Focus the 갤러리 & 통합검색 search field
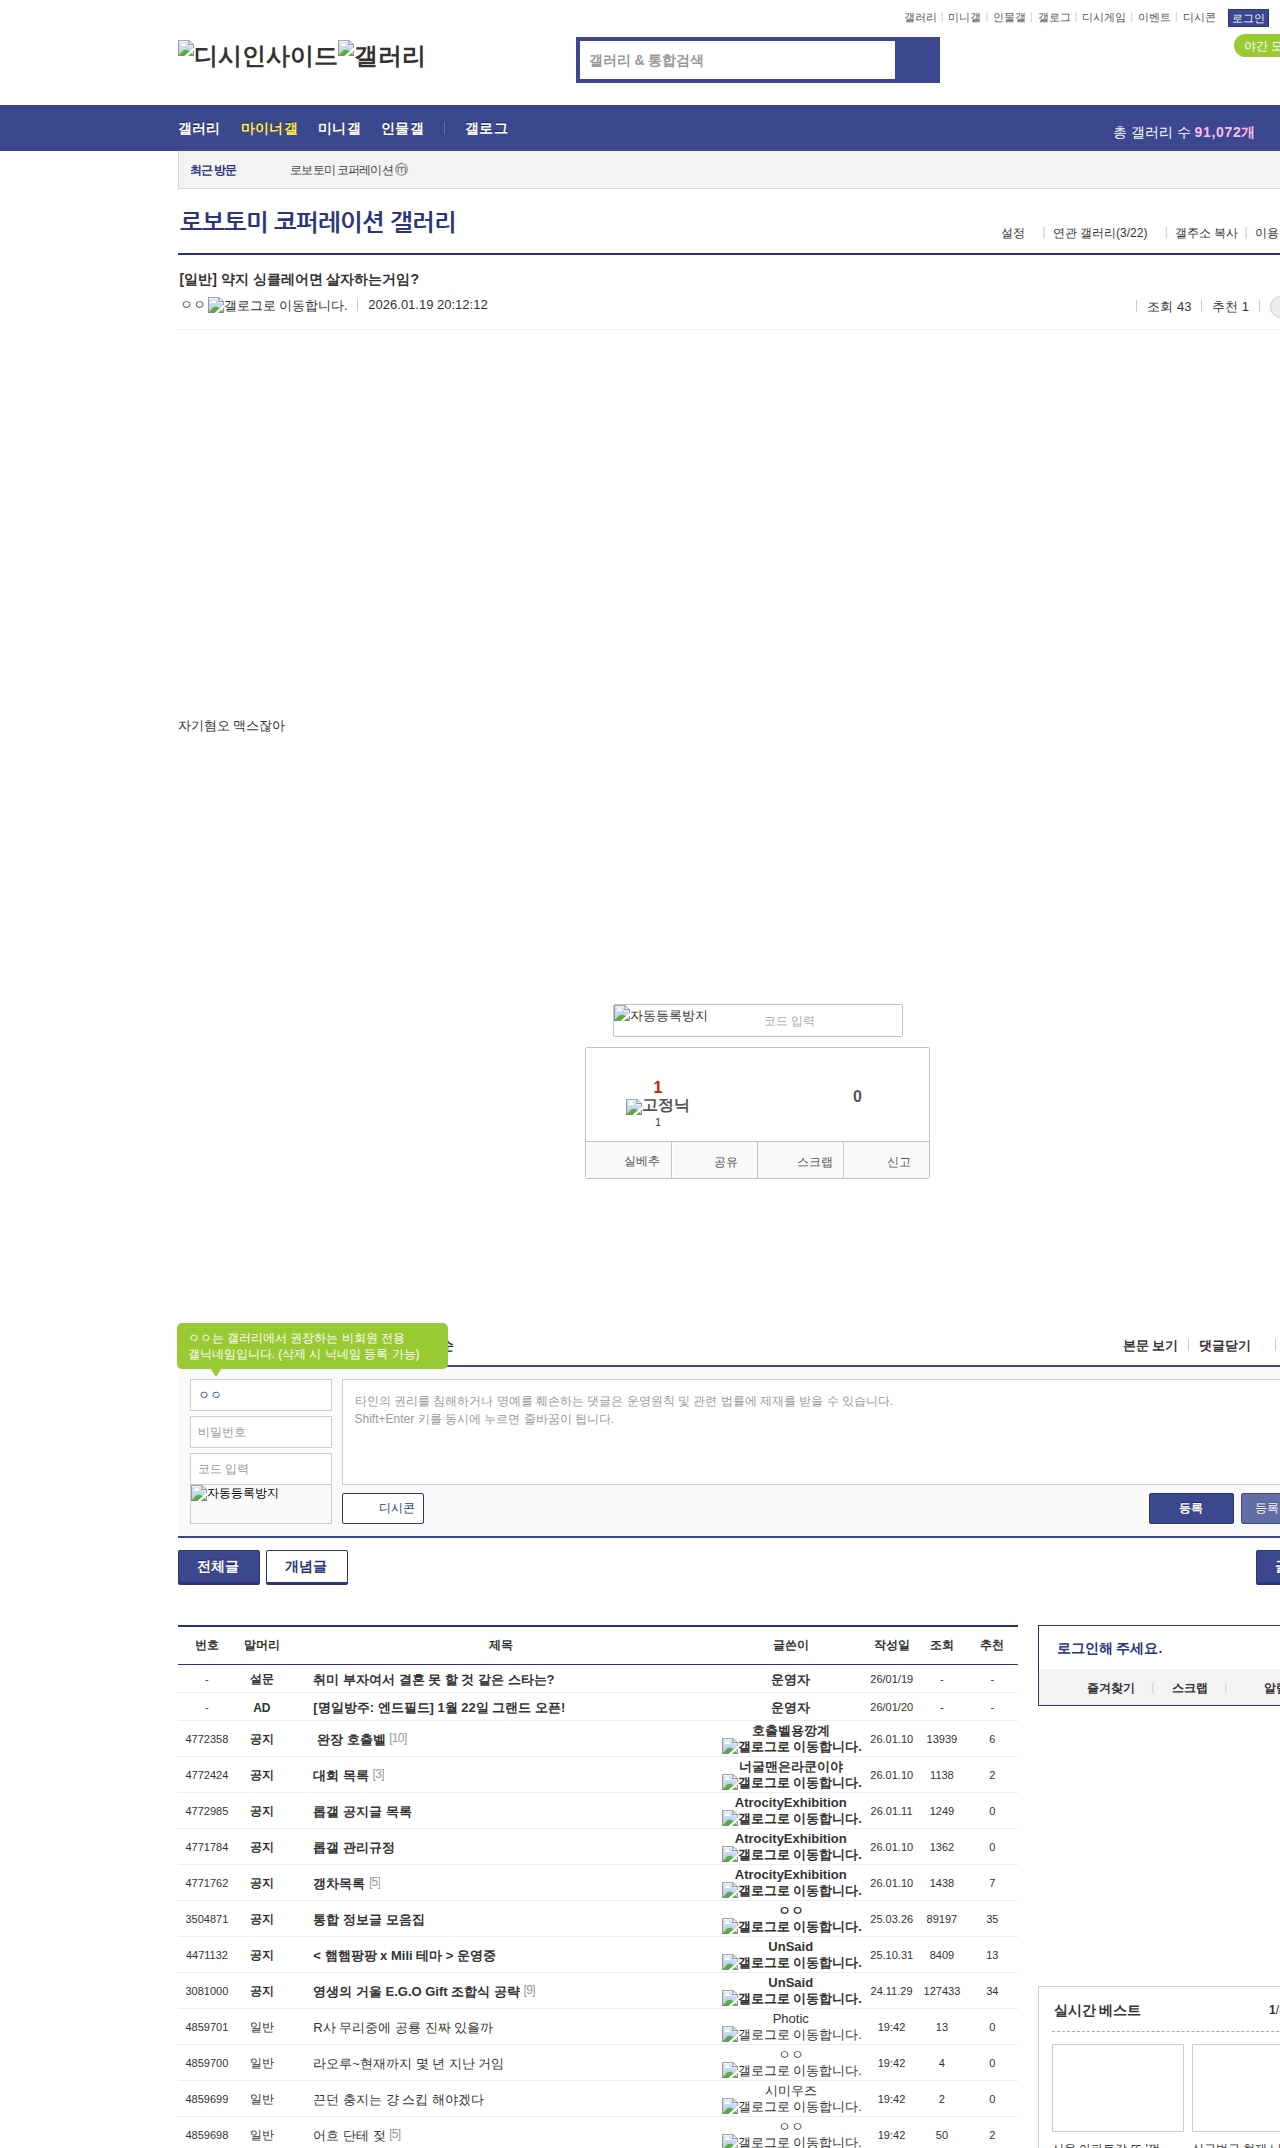 [738, 60]
